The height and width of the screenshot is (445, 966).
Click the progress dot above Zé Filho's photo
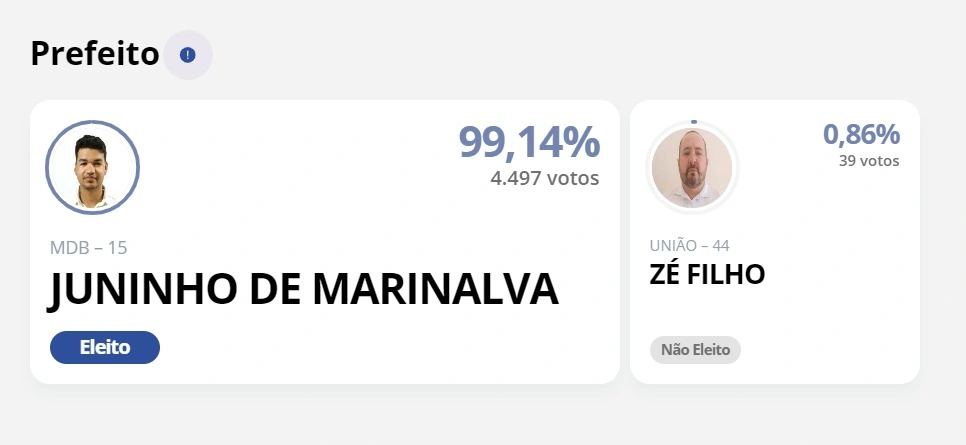693,122
